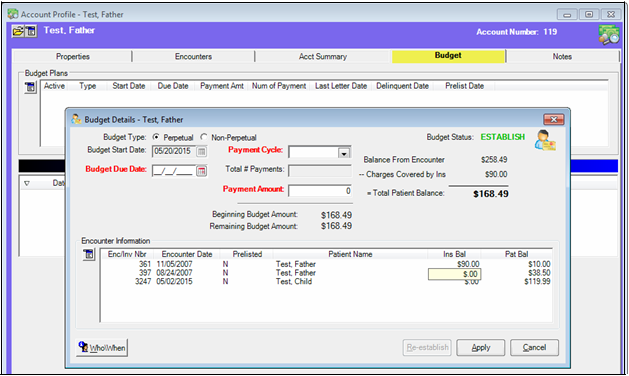
Task: Click the patient card icon beside ESTABLISH status
Action: (545, 140)
